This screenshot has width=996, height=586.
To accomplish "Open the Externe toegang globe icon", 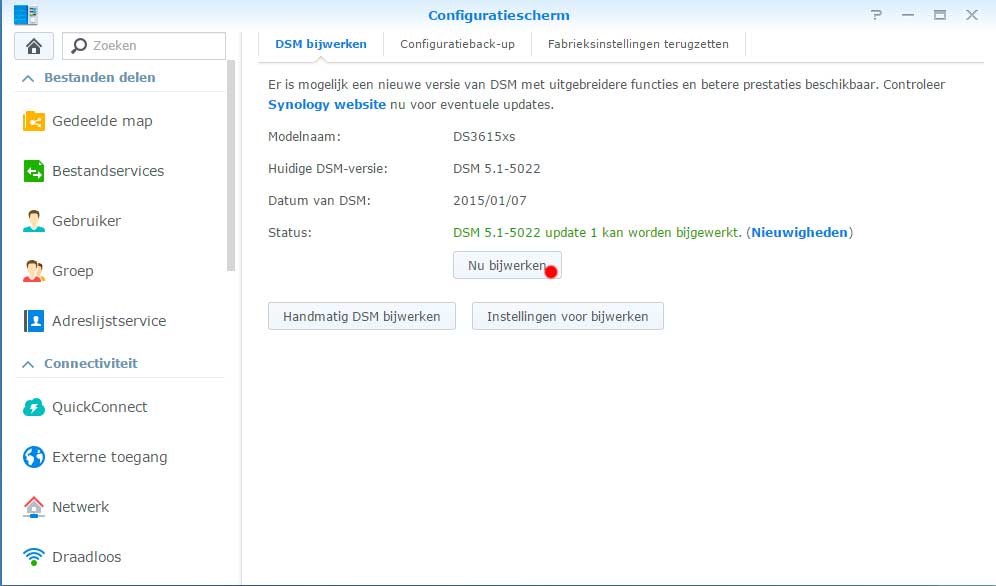I will [34, 457].
